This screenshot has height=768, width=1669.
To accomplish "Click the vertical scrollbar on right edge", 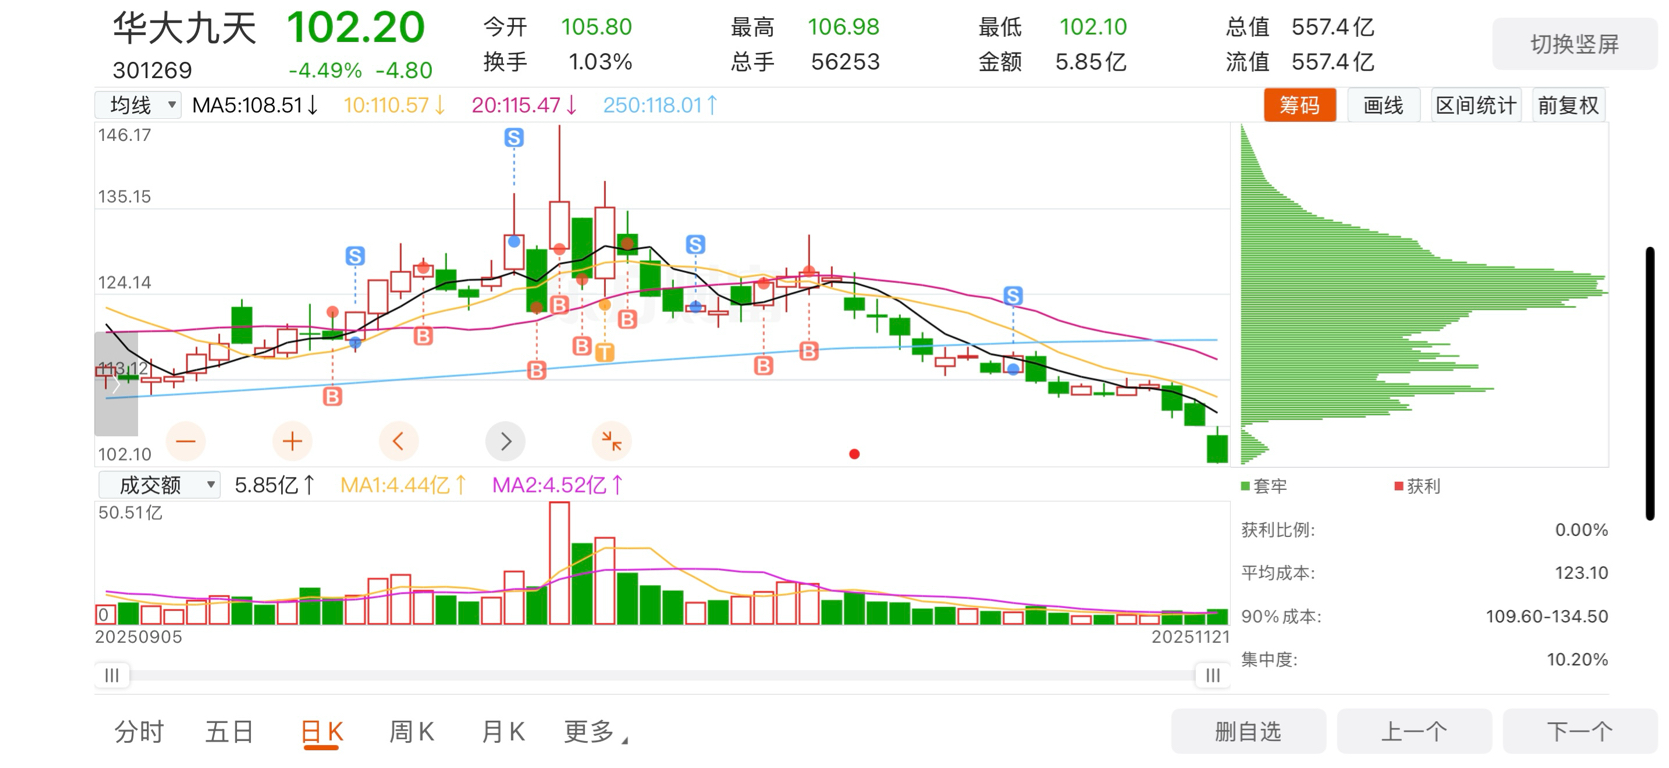I will click(x=1650, y=383).
